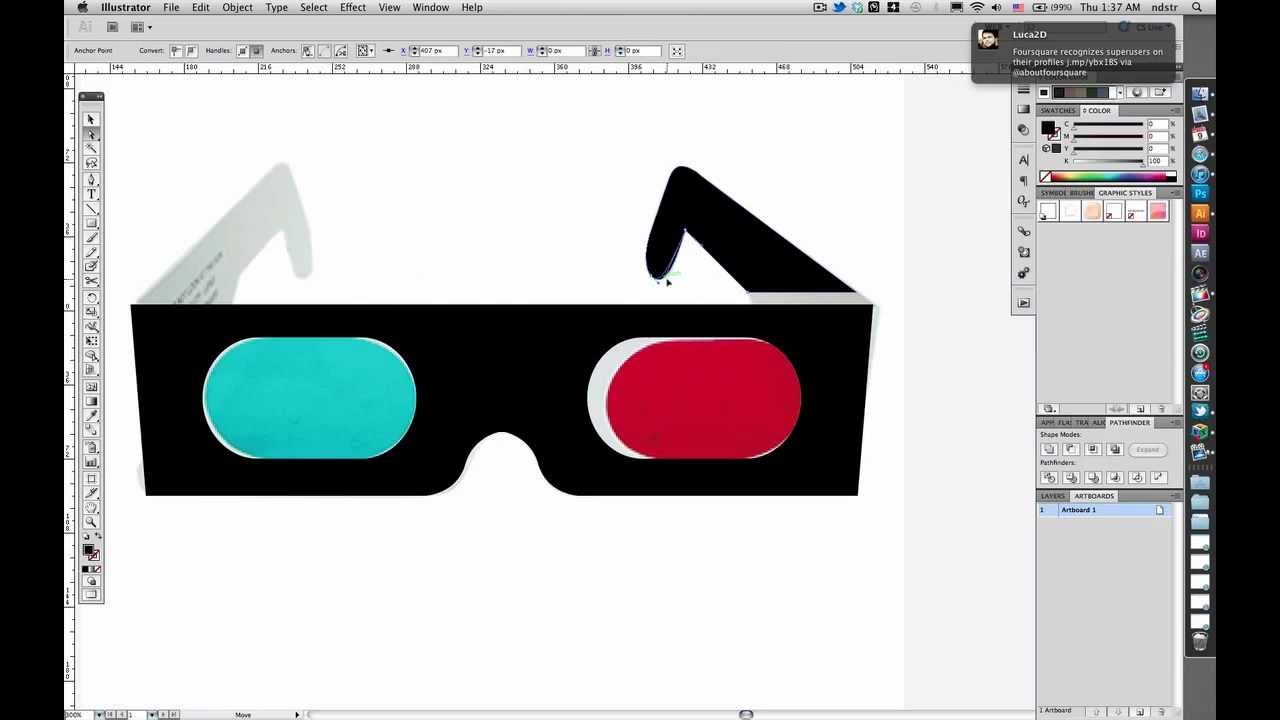Convert anchor point to smooth
Screen dimensions: 1280x720
(x=190, y=51)
